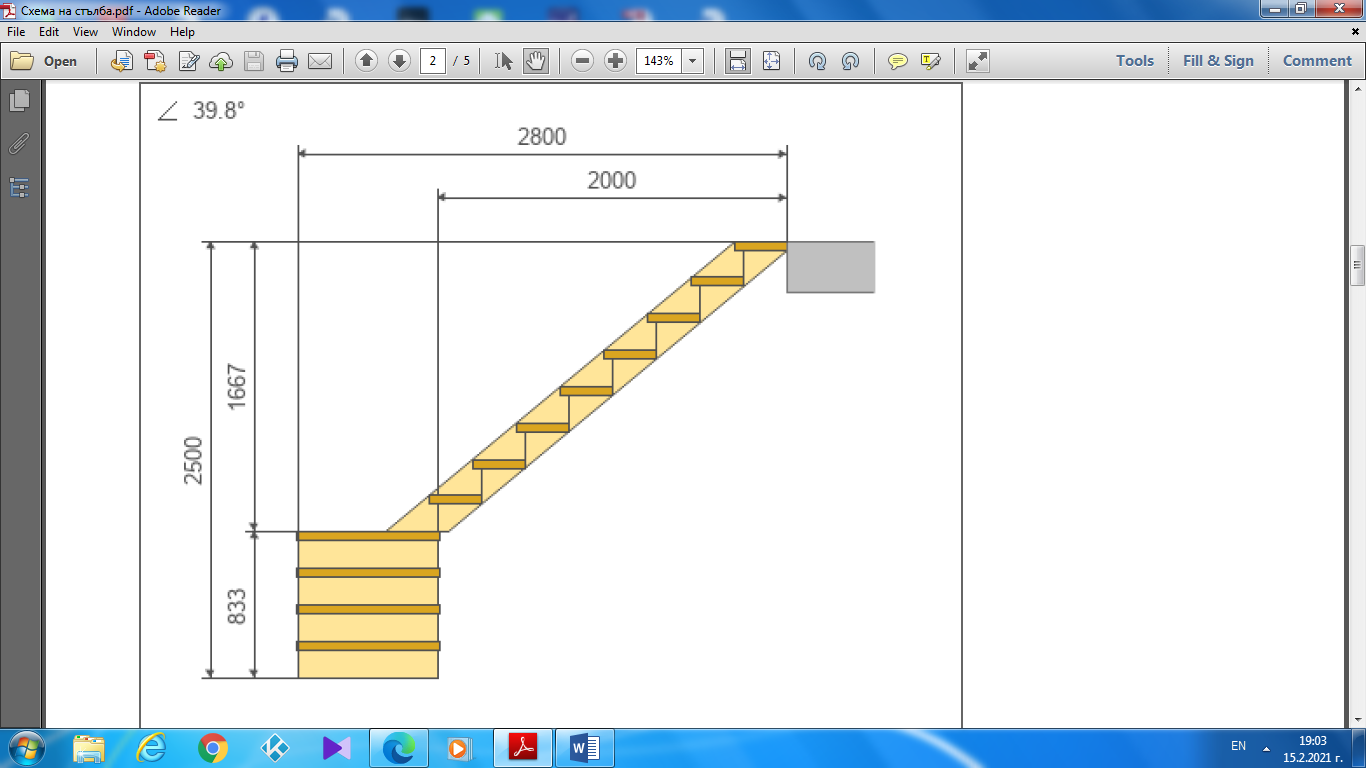
Task: Open the View menu
Action: click(85, 32)
